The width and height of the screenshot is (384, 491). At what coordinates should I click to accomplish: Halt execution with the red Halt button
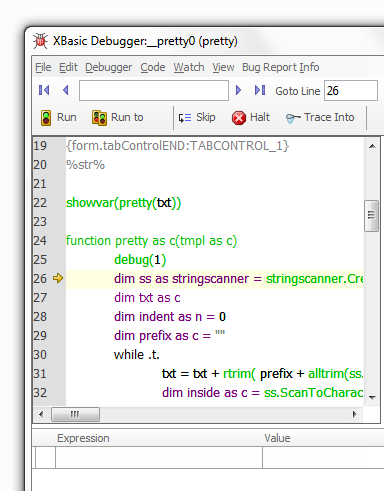pyautogui.click(x=251, y=118)
